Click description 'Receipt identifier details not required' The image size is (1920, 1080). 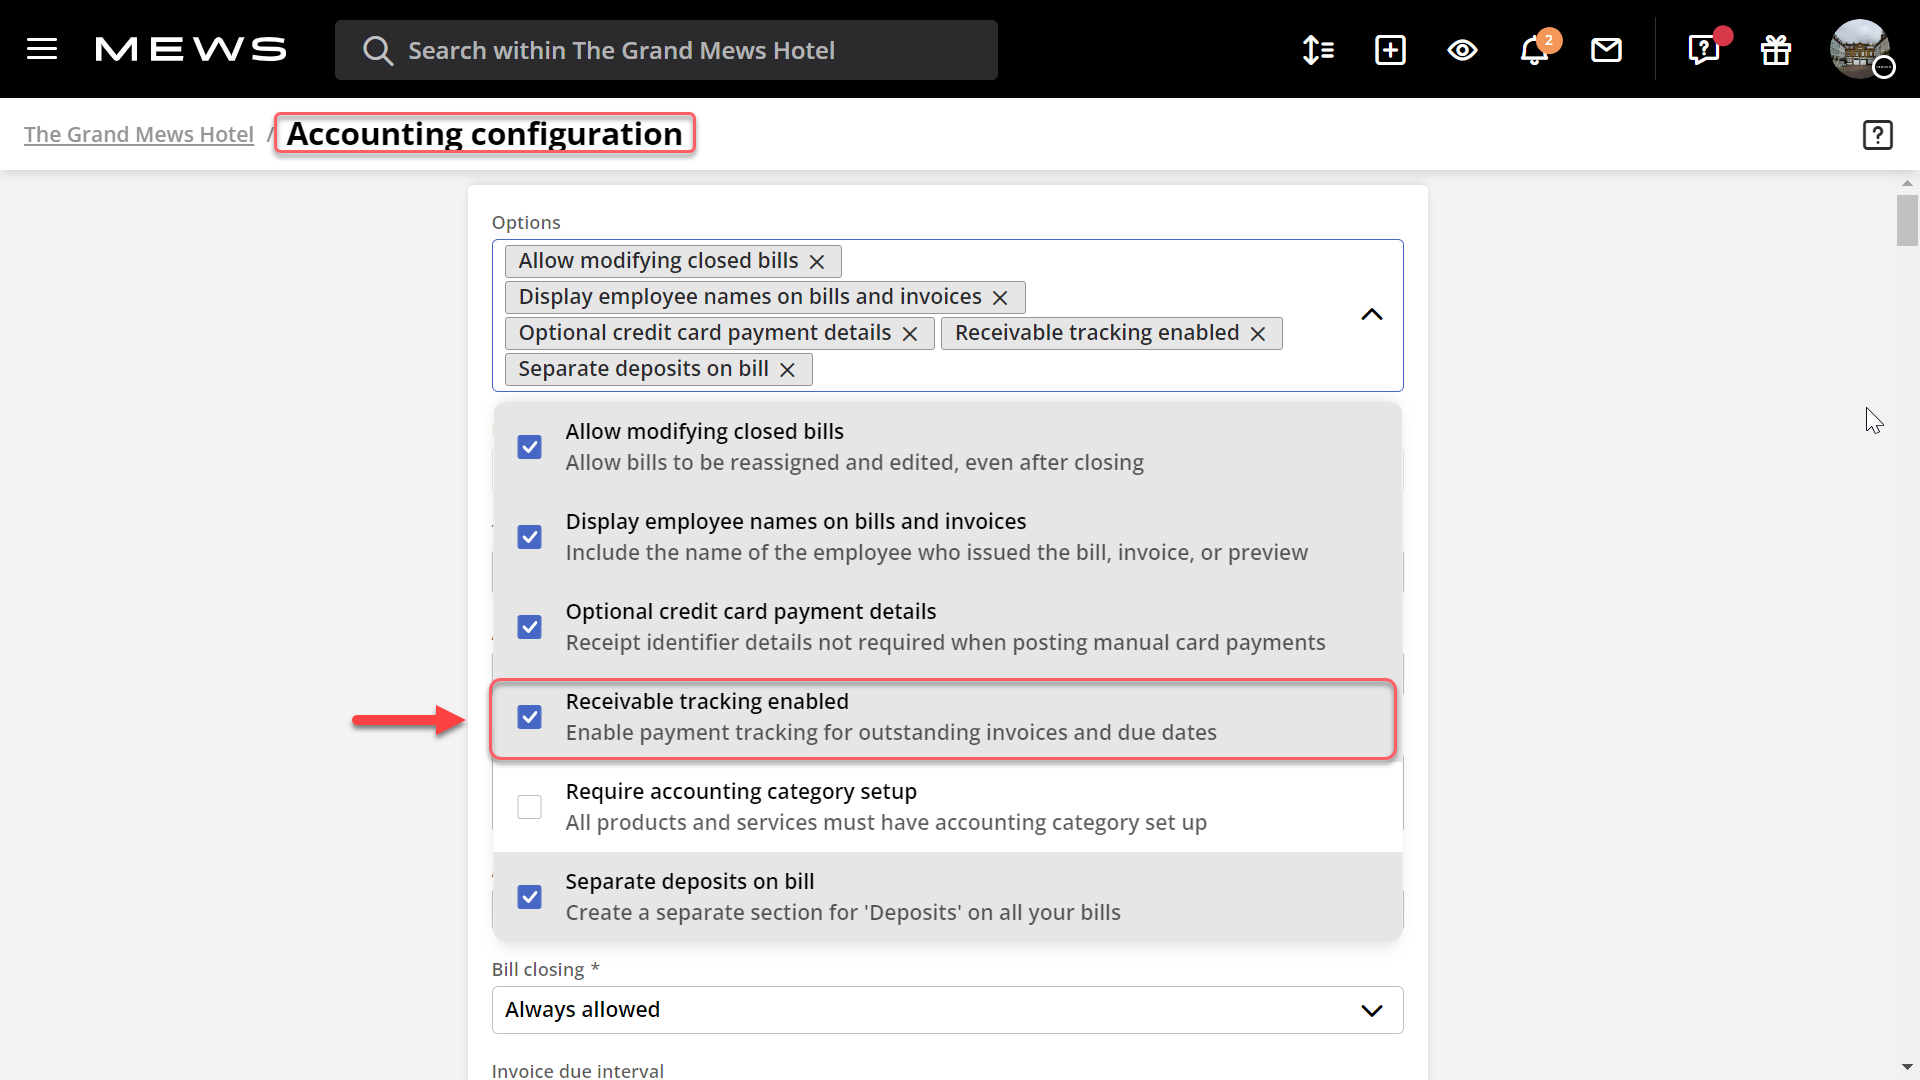point(946,643)
